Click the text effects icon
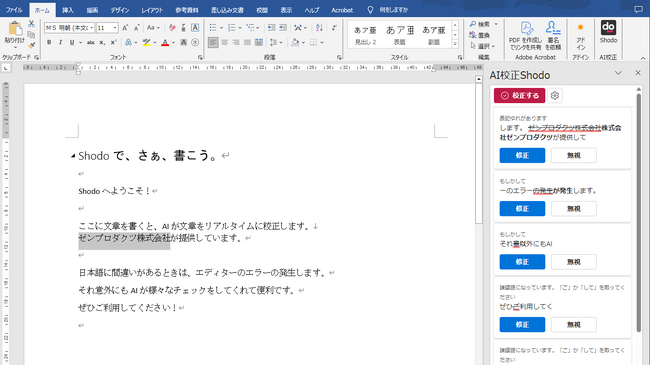Image resolution: width=650 pixels, height=366 pixels. coord(128,42)
